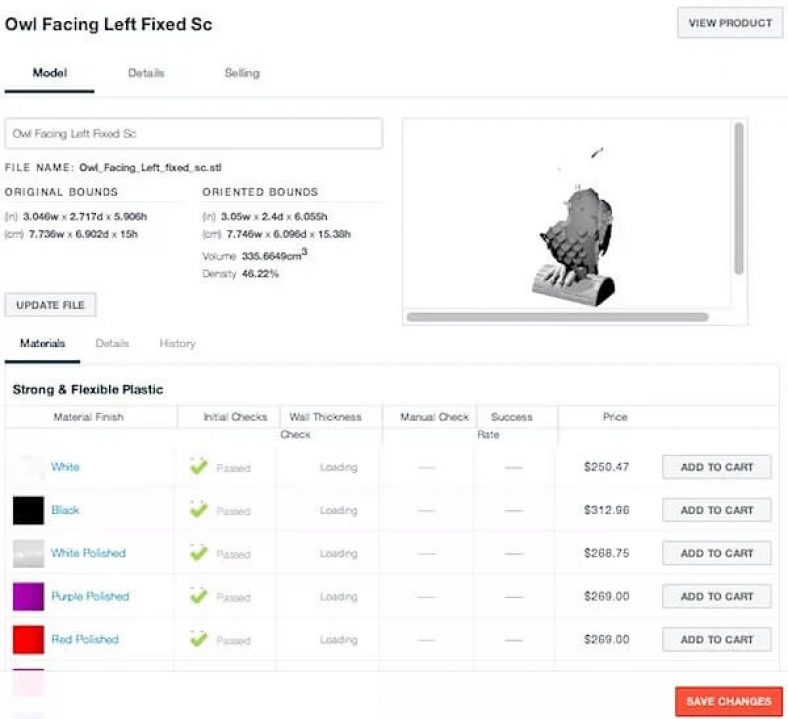This screenshot has width=788, height=719.
Task: Select the red color swatch
Action: tap(28, 640)
